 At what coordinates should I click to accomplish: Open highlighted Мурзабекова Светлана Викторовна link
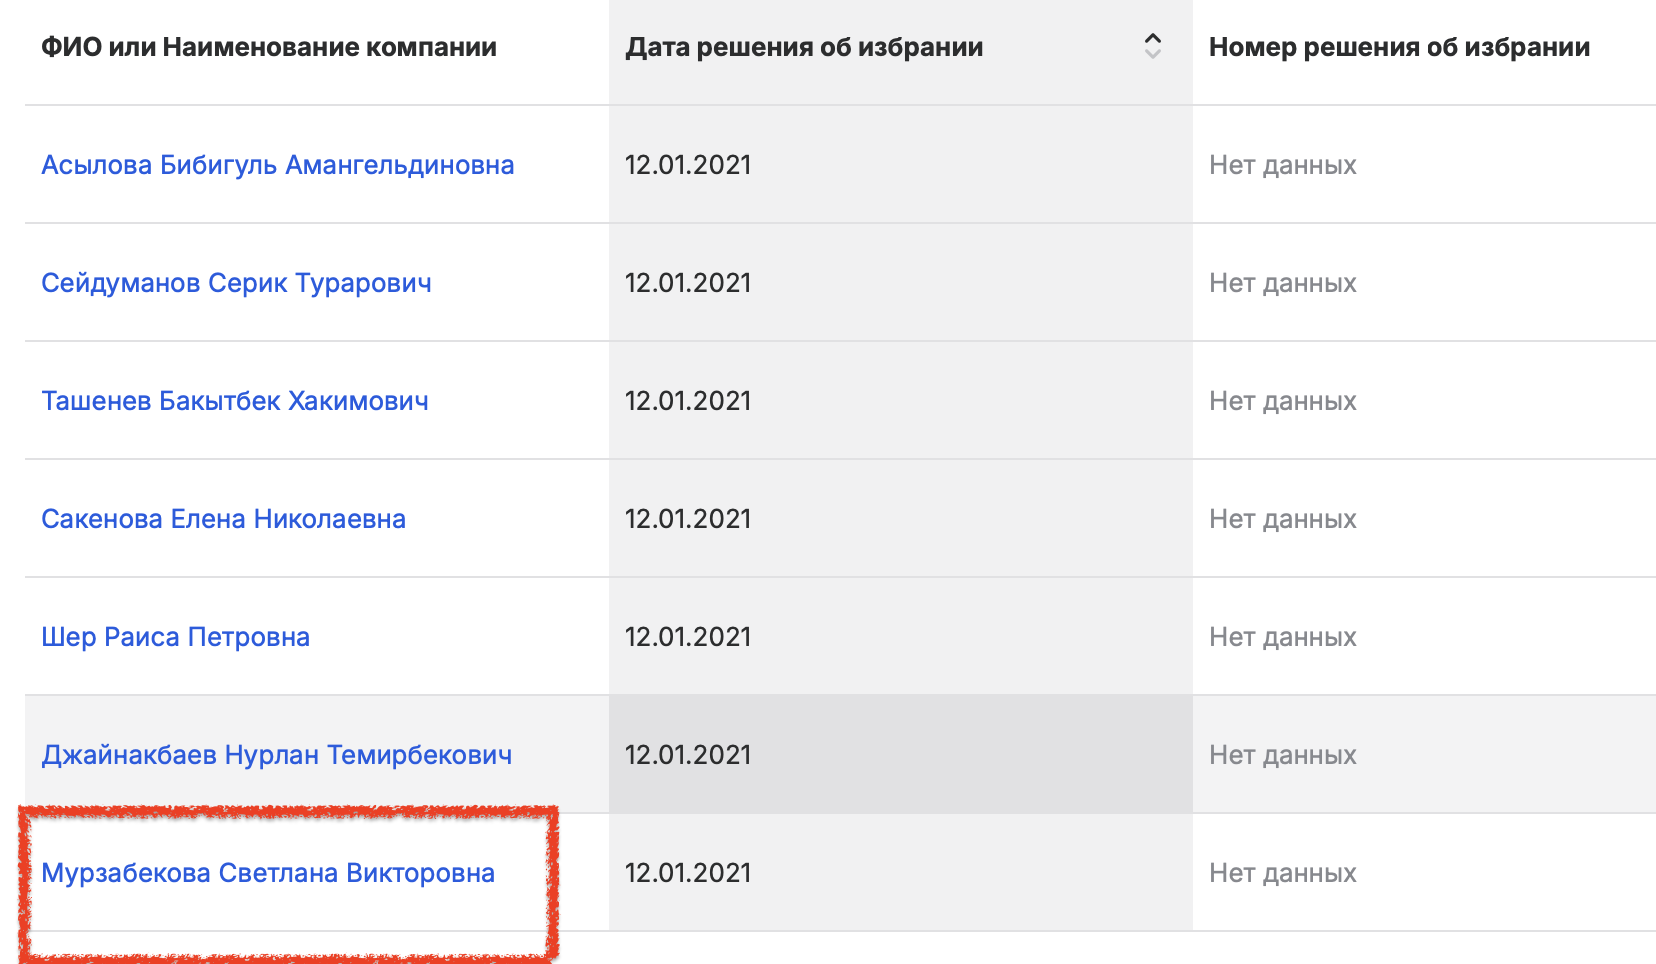pyautogui.click(x=268, y=873)
